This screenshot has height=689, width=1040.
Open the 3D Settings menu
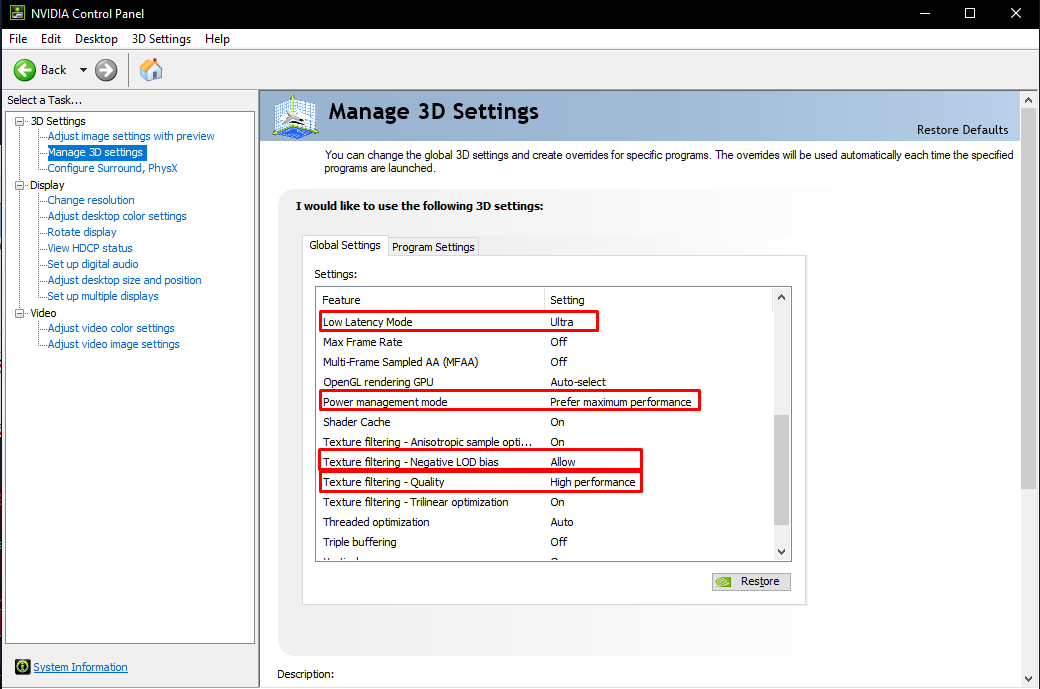[161, 39]
